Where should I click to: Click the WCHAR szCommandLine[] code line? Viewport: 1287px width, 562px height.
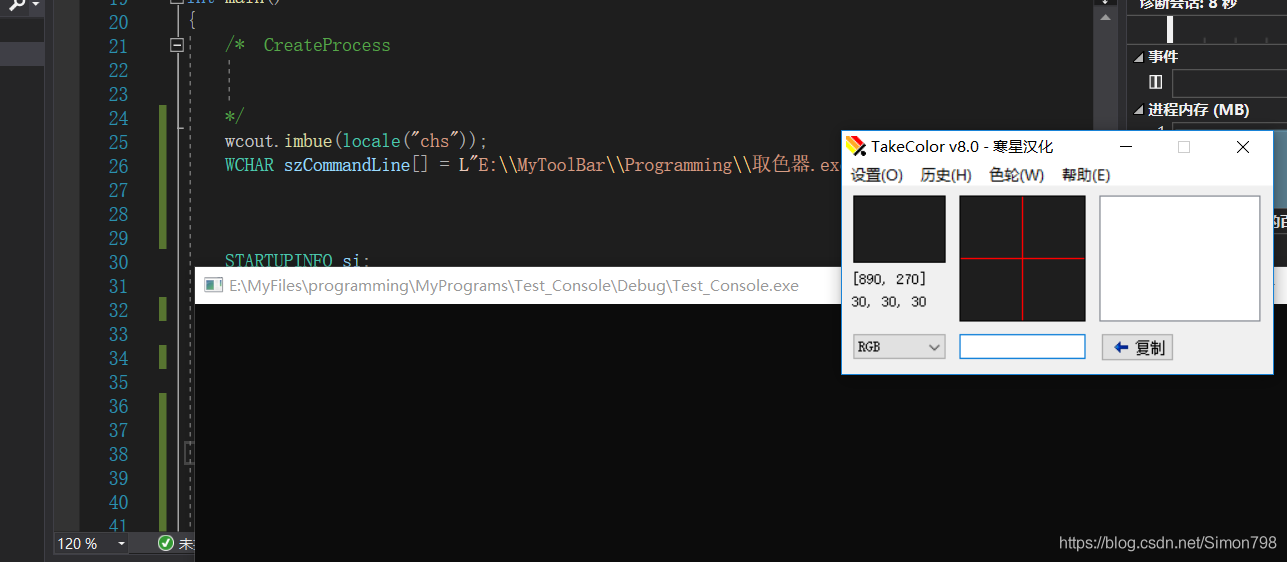pyautogui.click(x=532, y=165)
